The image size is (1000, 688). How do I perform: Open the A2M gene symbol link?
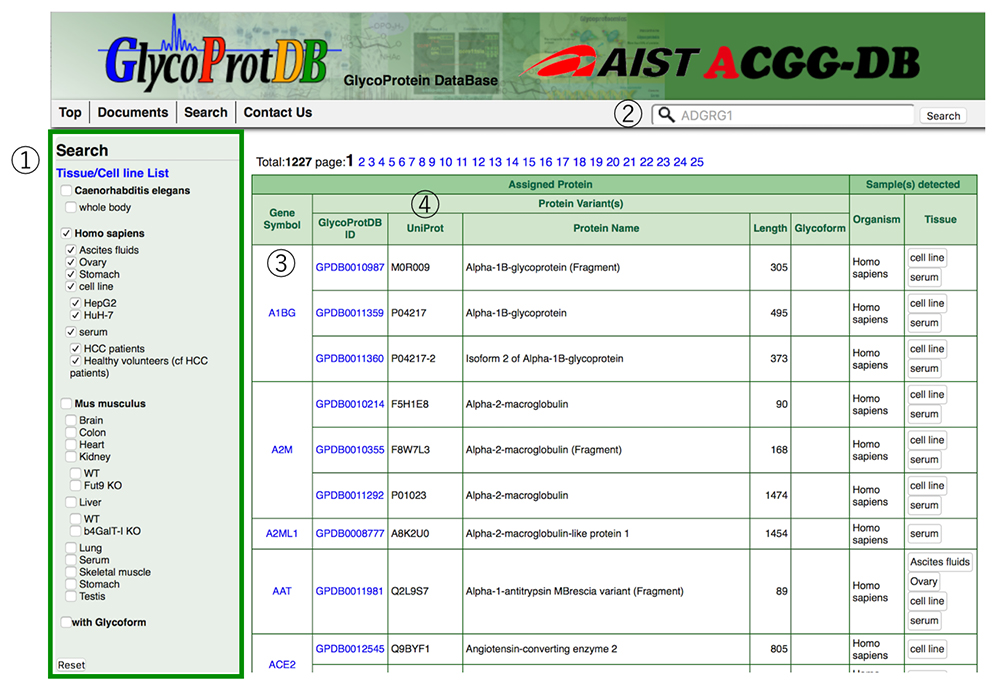[x=282, y=450]
